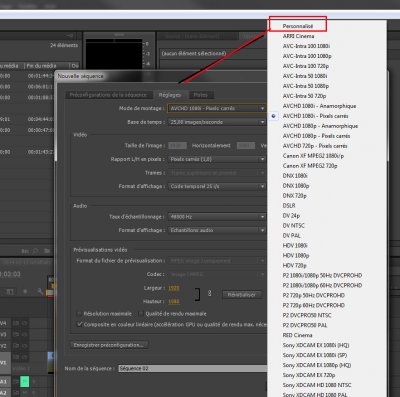Enable the Qualité de rendu maximale checkbox

140,314
